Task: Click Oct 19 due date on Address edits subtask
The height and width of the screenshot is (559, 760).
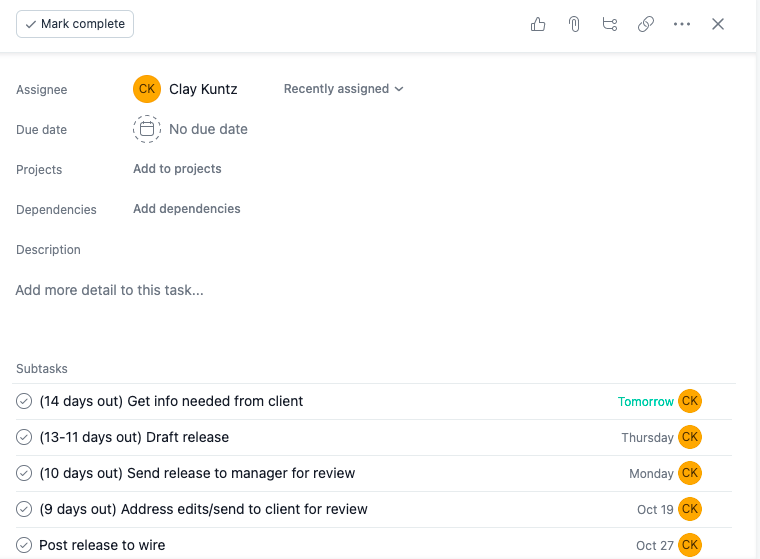Action: point(655,509)
